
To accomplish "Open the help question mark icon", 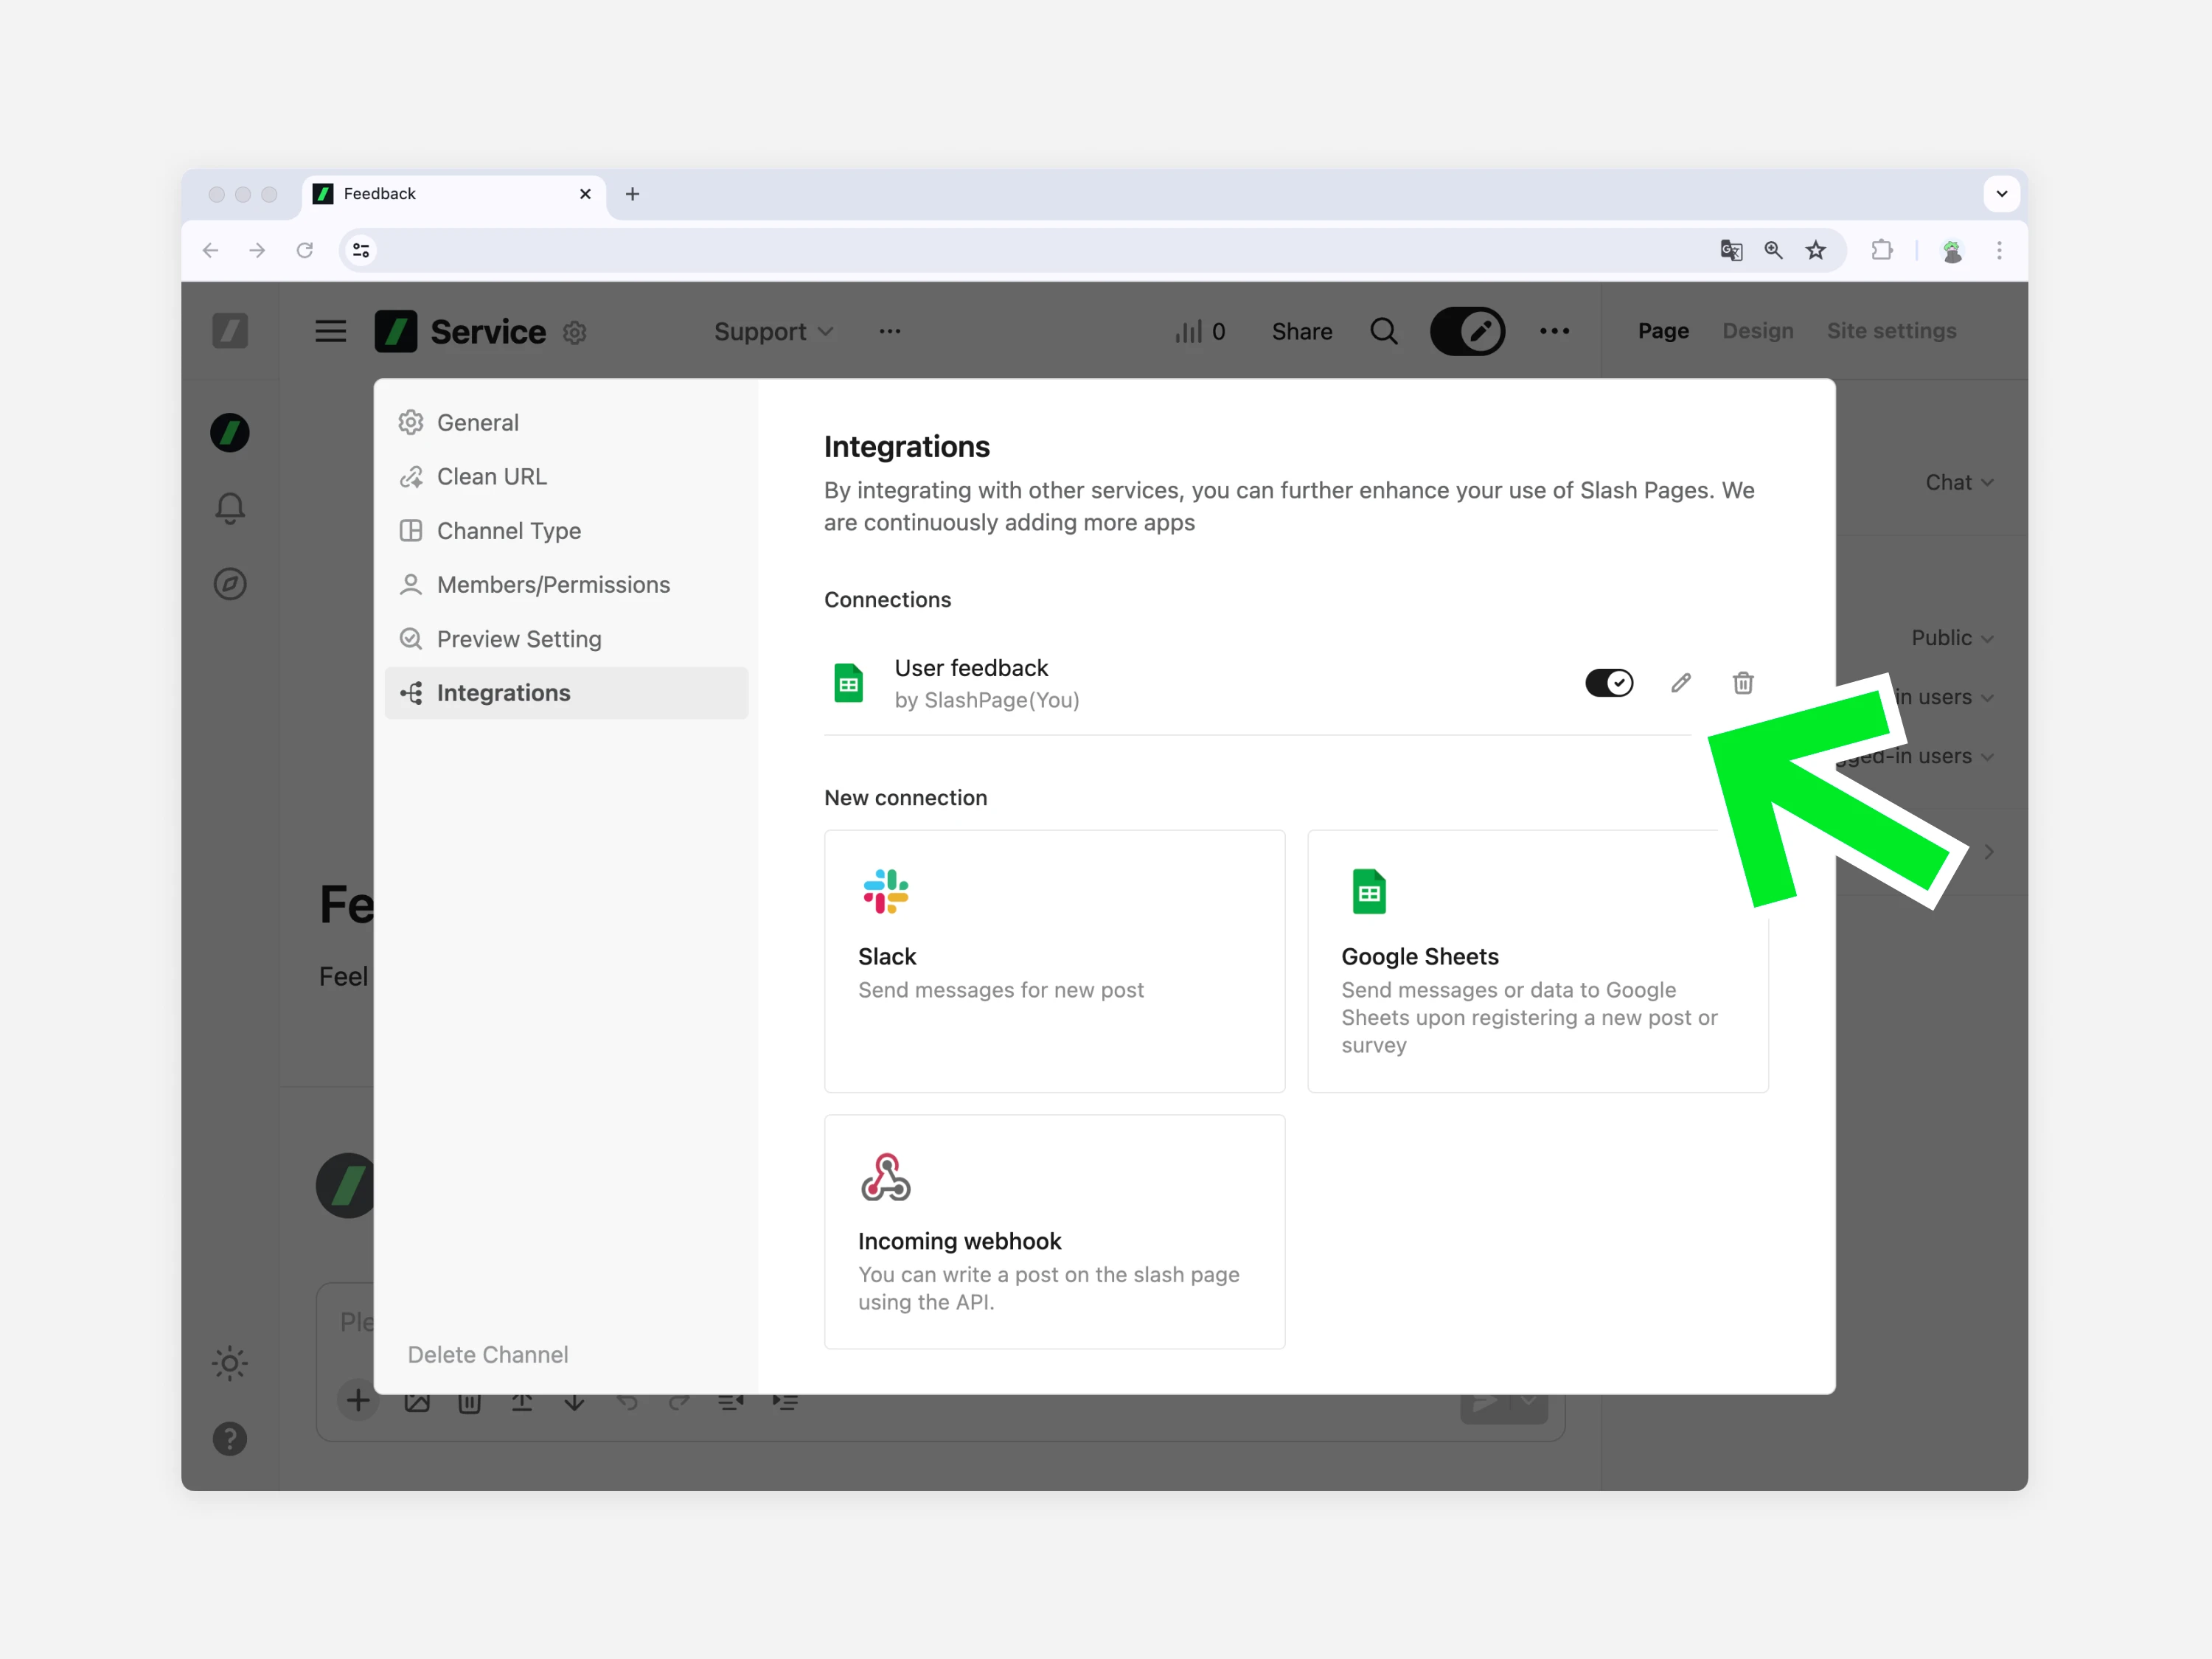I will pos(230,1438).
